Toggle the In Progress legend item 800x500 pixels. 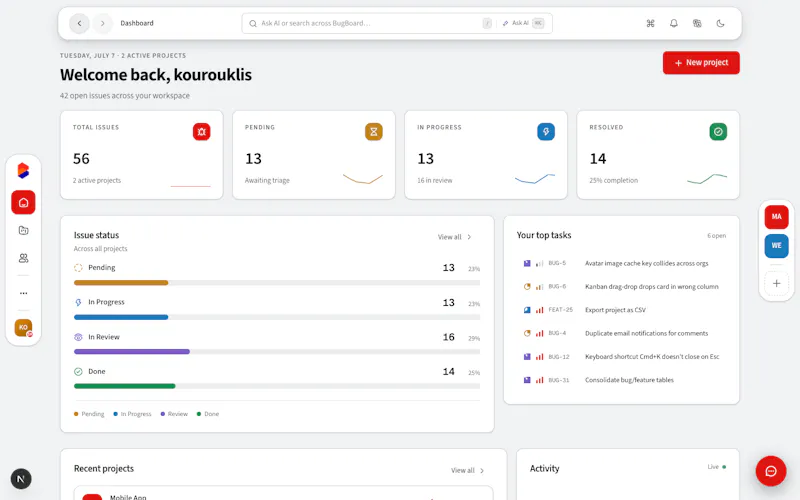click(132, 414)
